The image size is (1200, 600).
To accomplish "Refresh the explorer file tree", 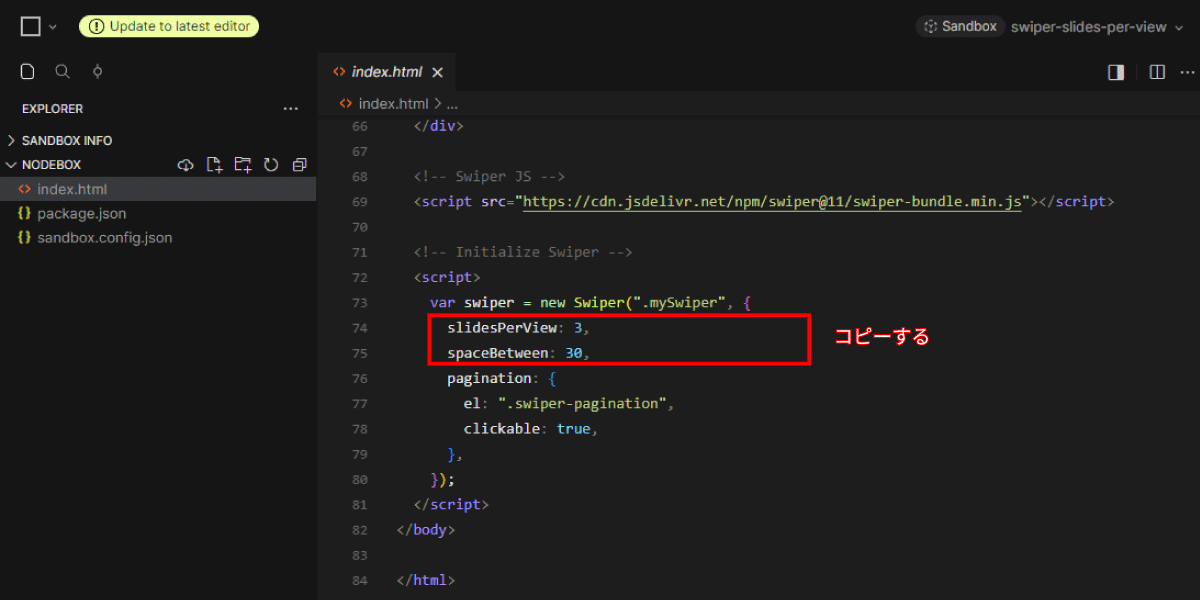I will 271,165.
